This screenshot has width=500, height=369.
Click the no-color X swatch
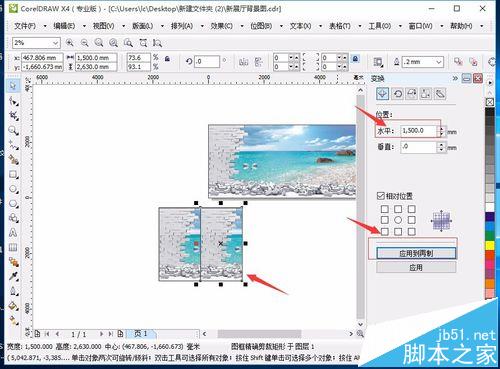tap(490, 102)
